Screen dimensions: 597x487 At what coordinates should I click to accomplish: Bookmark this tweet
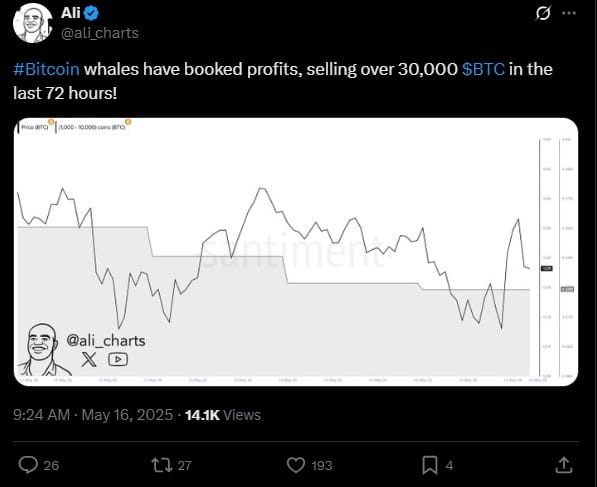pyautogui.click(x=430, y=465)
